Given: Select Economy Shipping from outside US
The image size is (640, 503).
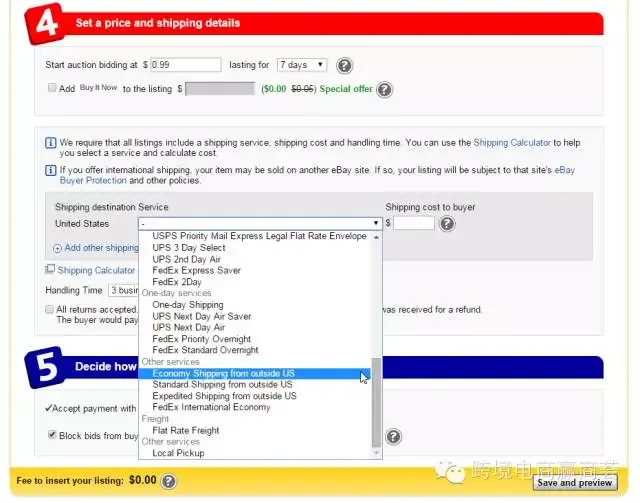Looking at the screenshot, I should tap(255, 373).
